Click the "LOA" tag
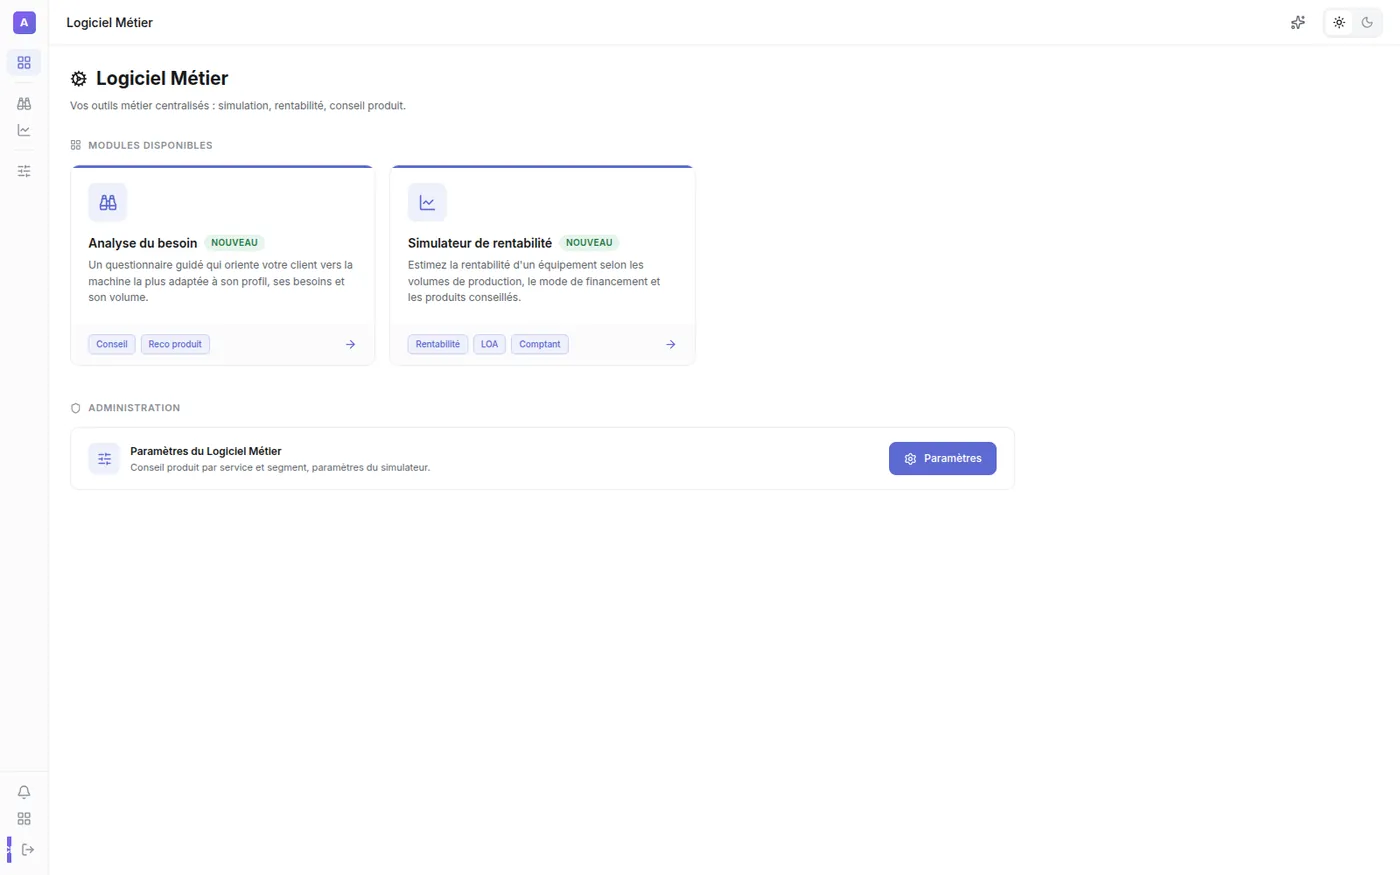Viewport: 1400px width, 875px height. (x=489, y=344)
